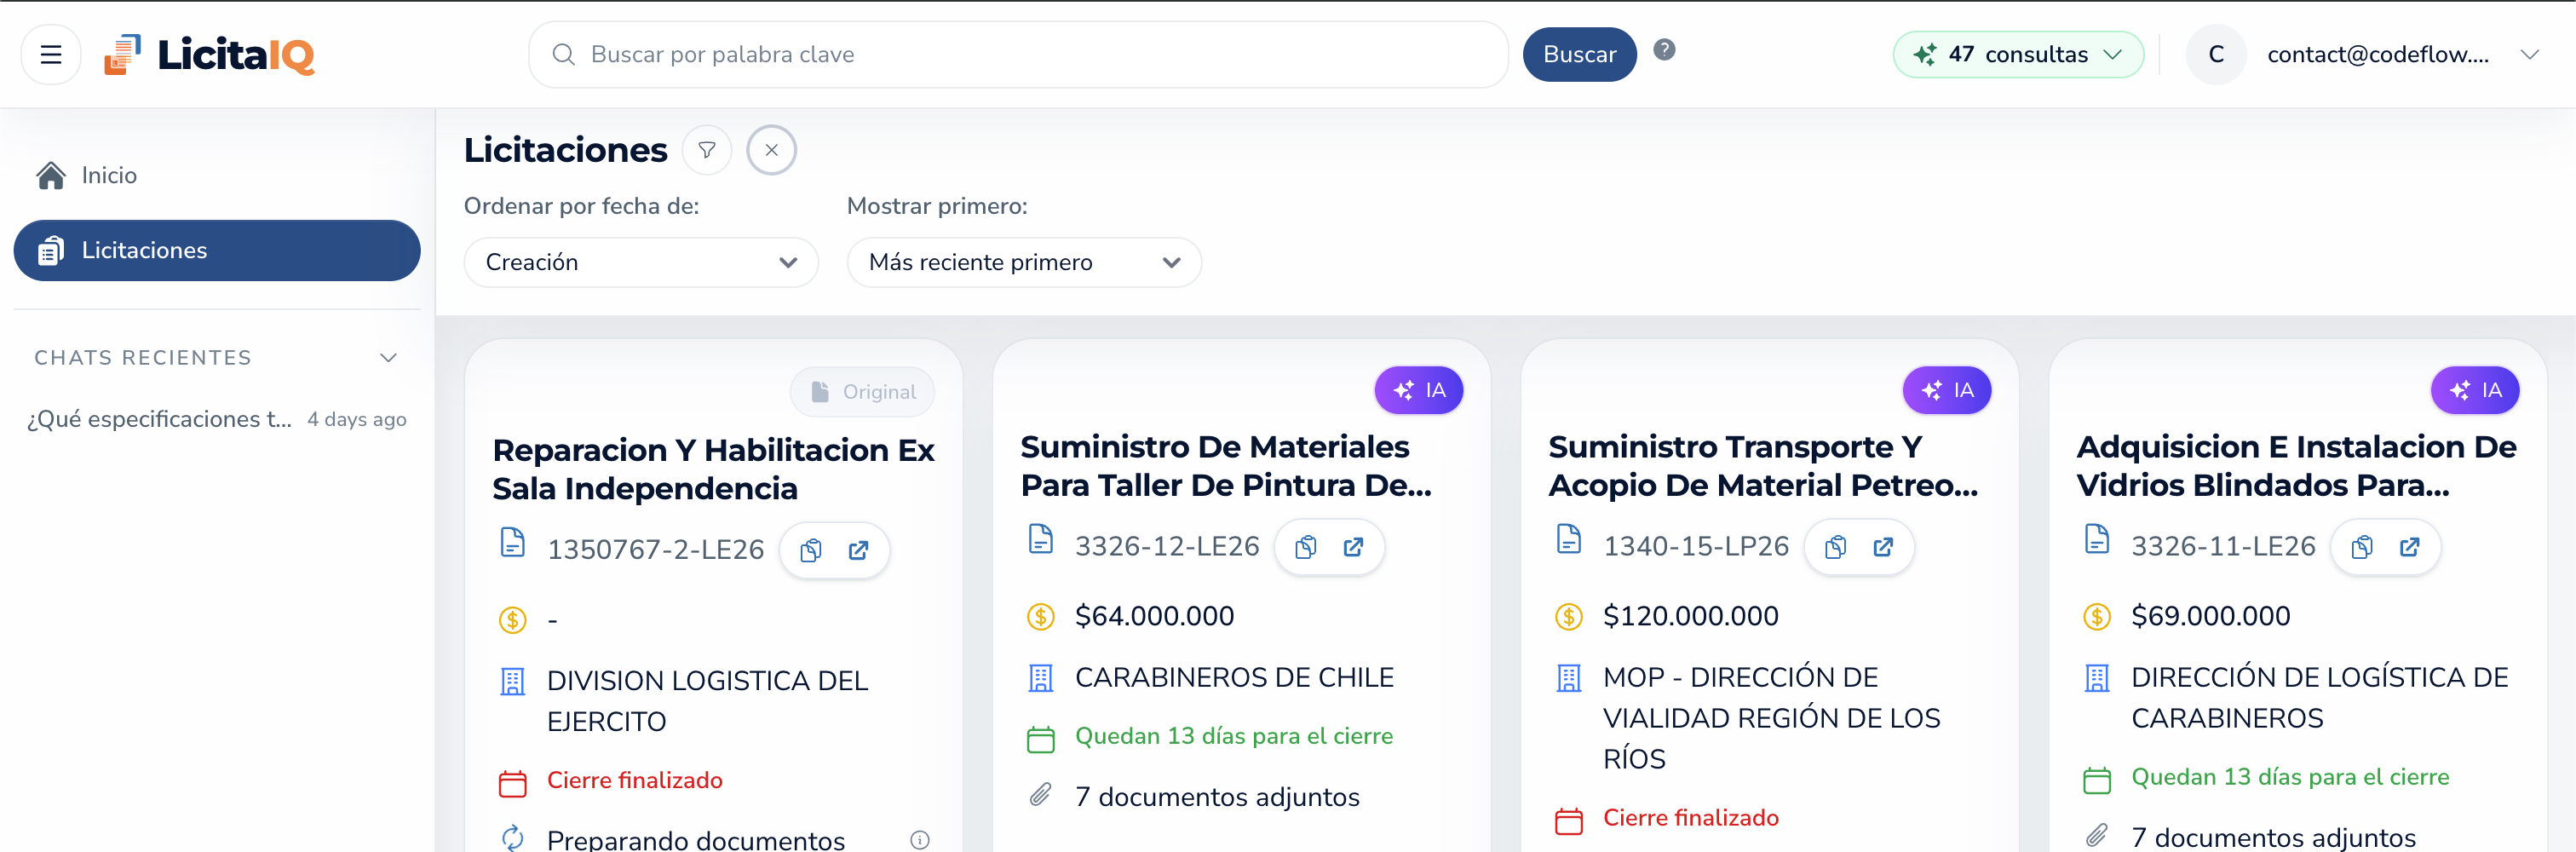Navigate to Inicio

point(109,174)
